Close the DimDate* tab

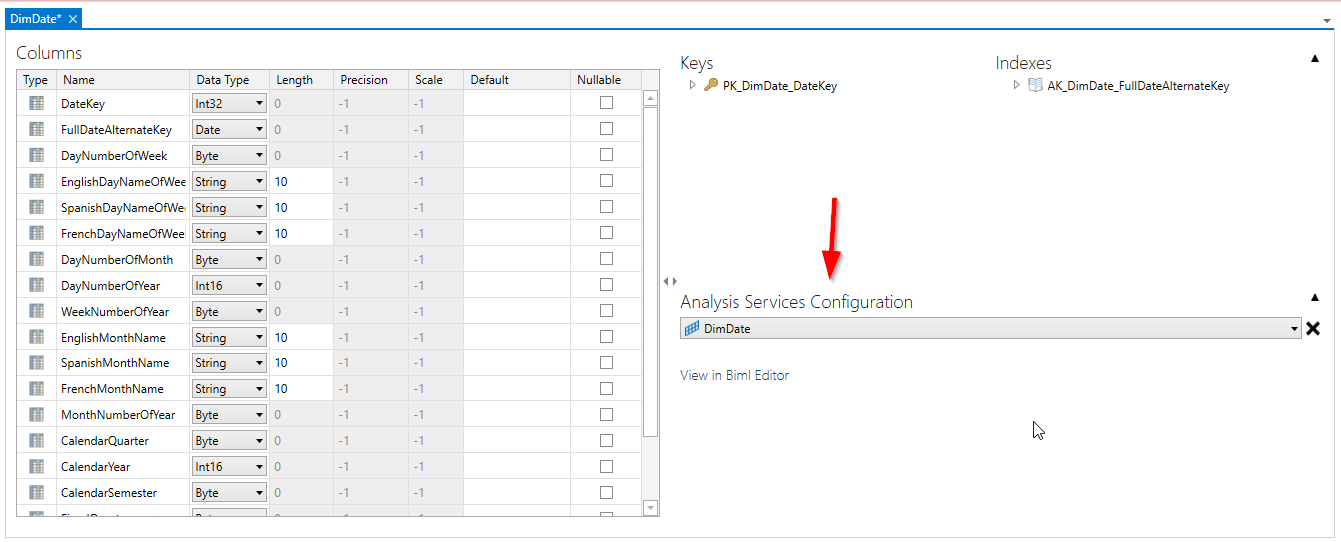click(73, 19)
